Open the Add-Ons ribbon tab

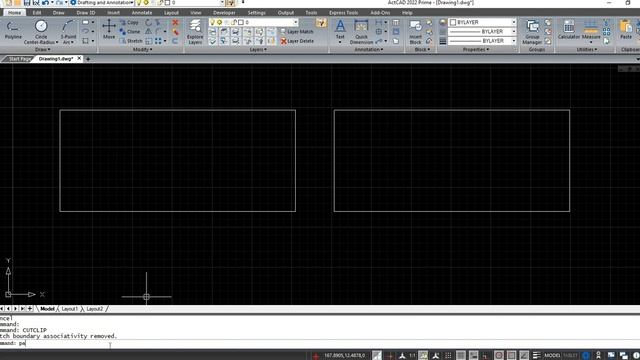[x=380, y=13]
